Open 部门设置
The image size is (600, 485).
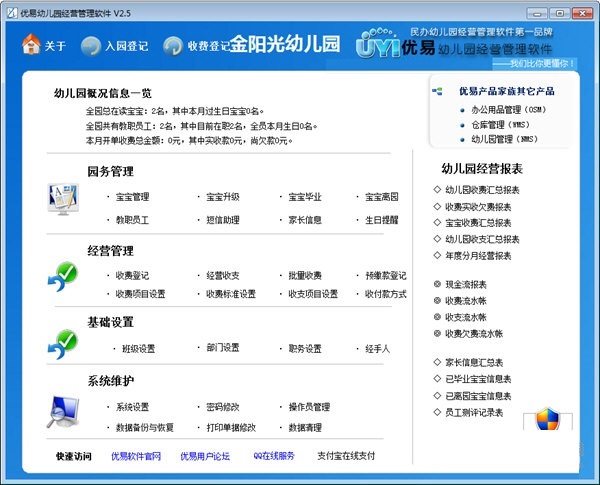tap(223, 348)
